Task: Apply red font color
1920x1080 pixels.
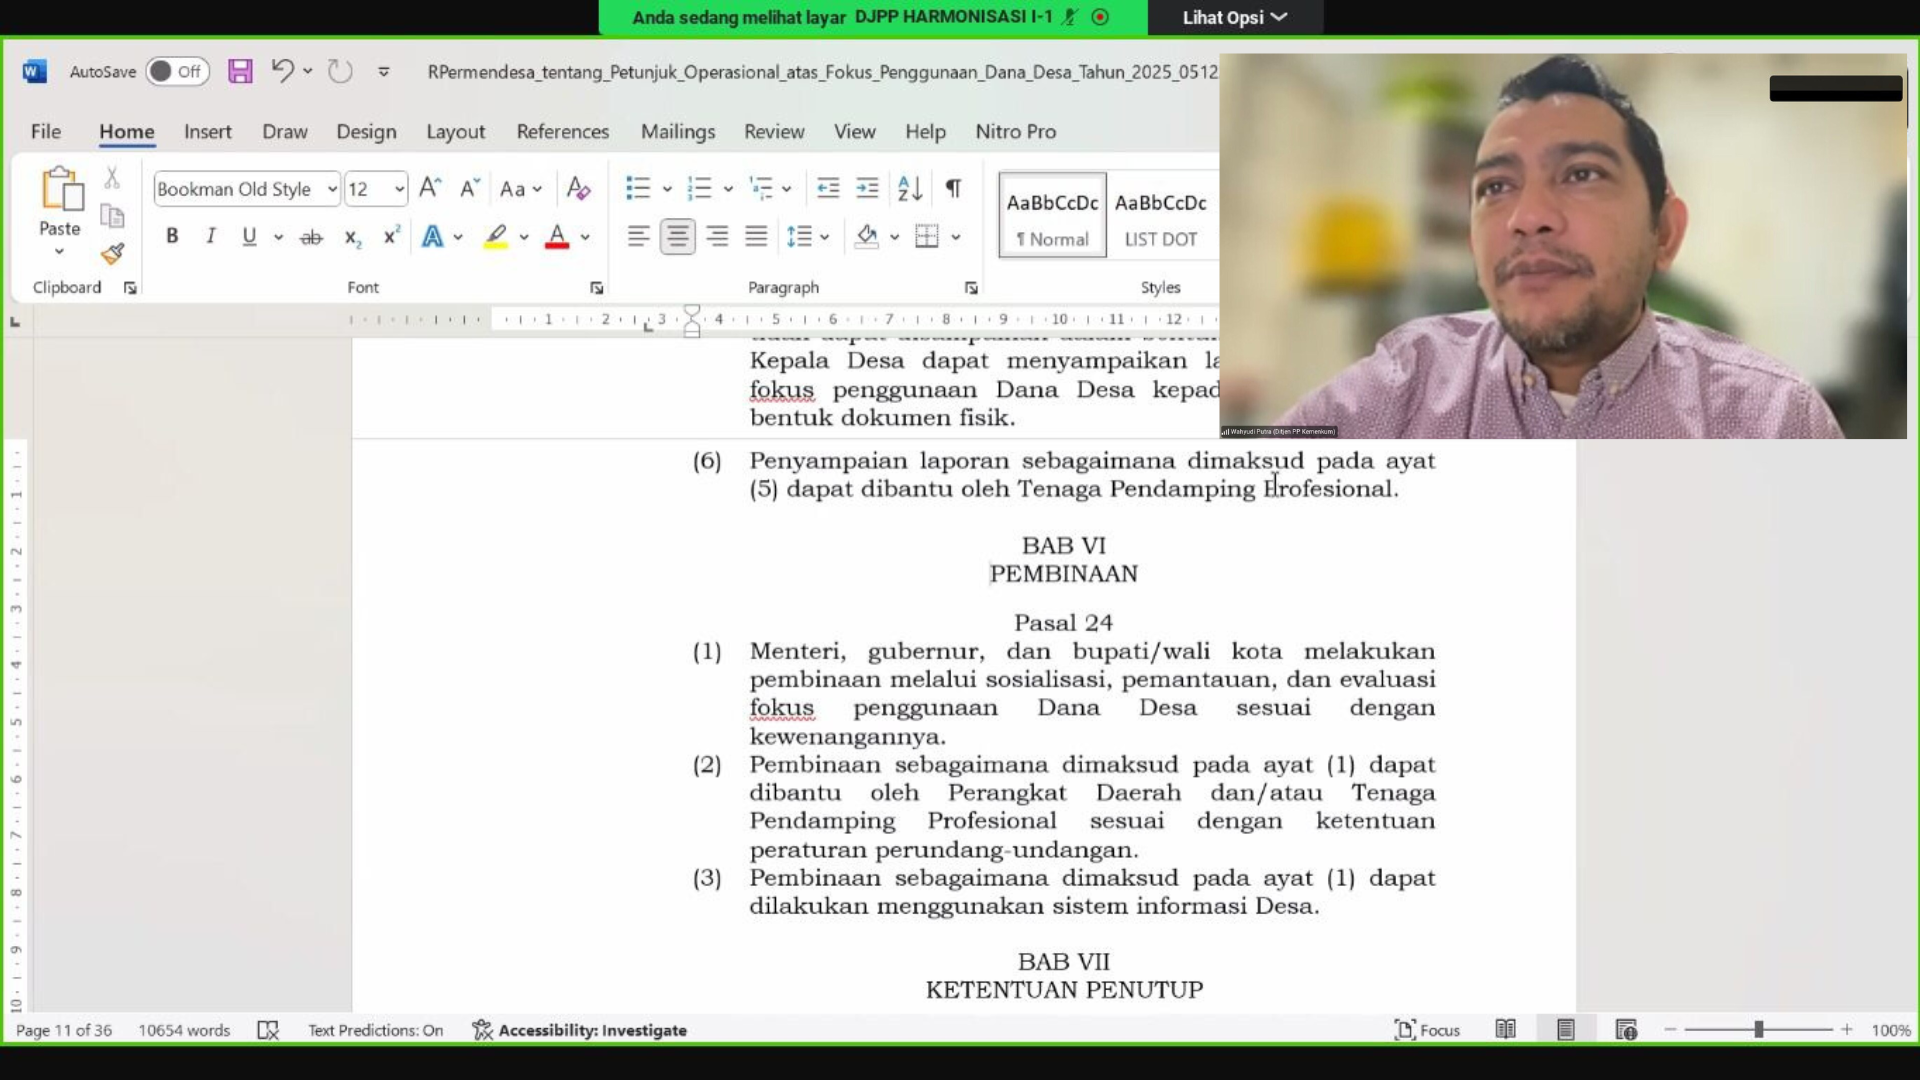Action: click(557, 237)
